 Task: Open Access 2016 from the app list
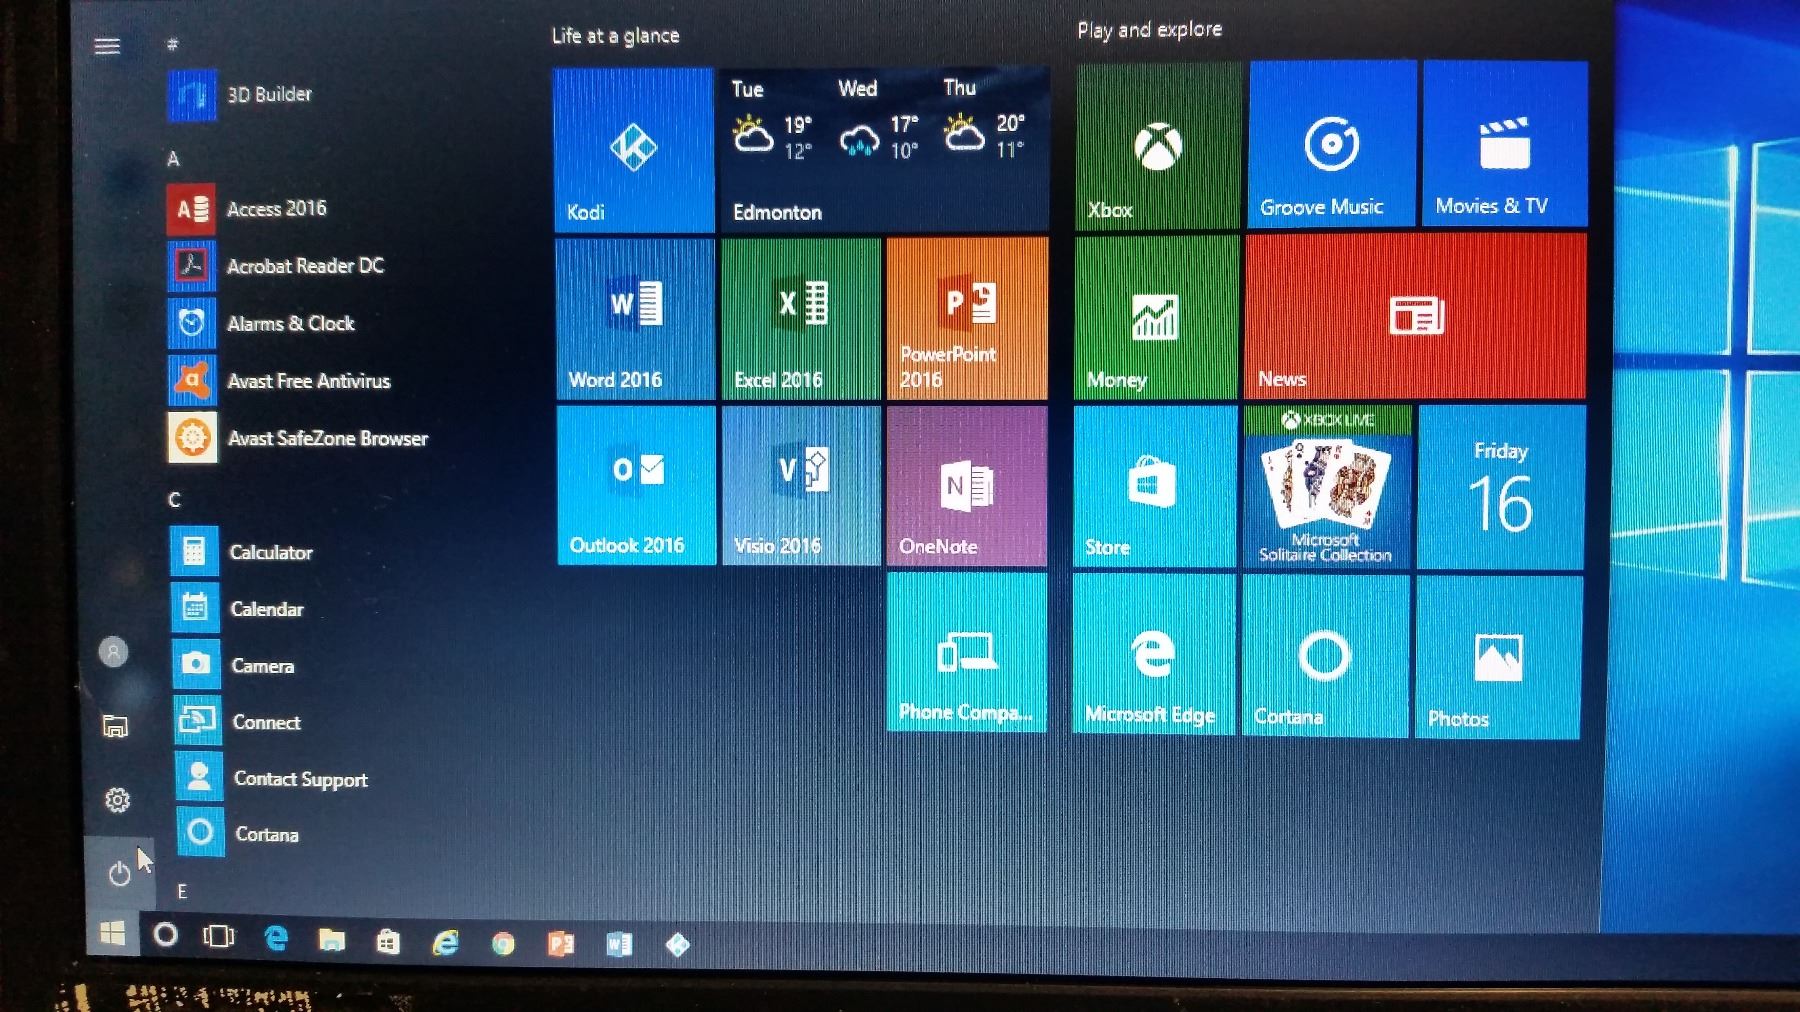276,209
